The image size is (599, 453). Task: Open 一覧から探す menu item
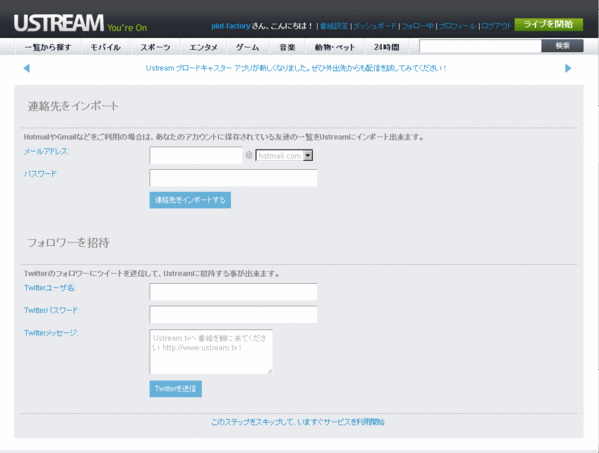point(48,47)
